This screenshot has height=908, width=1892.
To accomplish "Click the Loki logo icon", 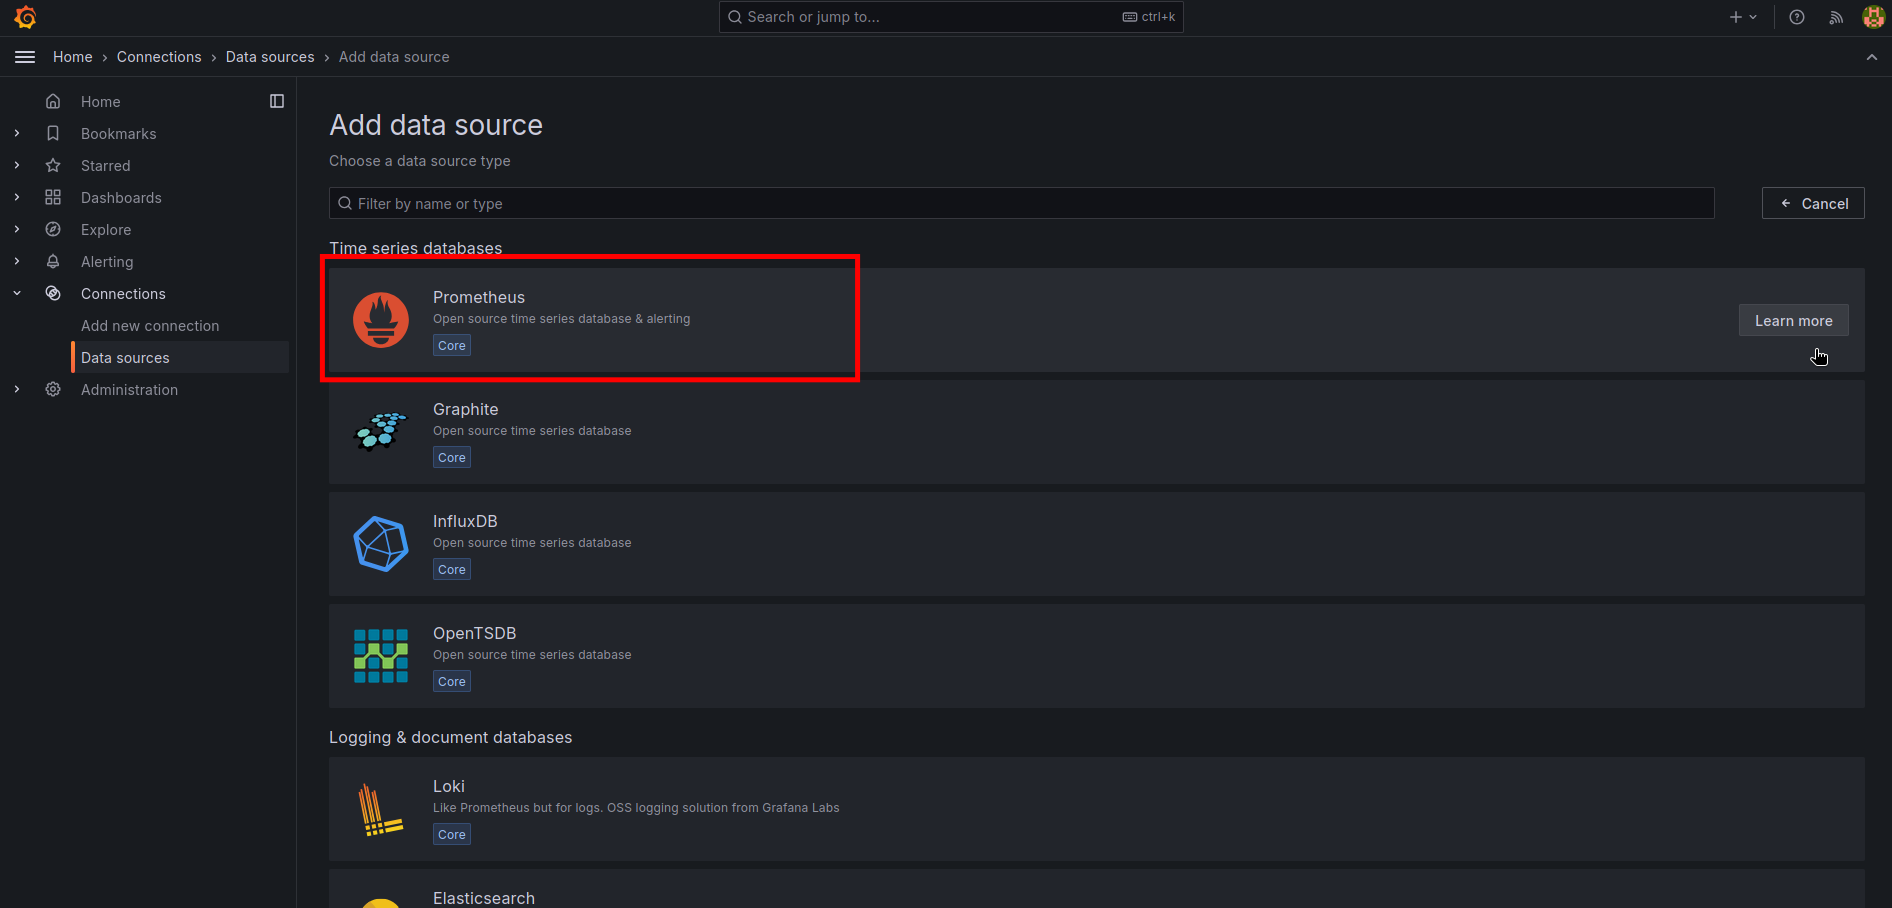I will point(380,809).
